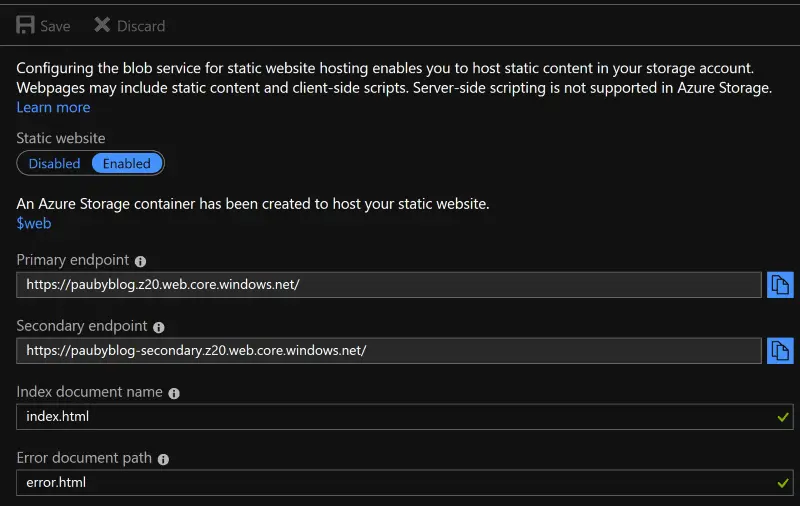
Task: Select the Secondary endpoint URL field
Action: [x=389, y=350]
